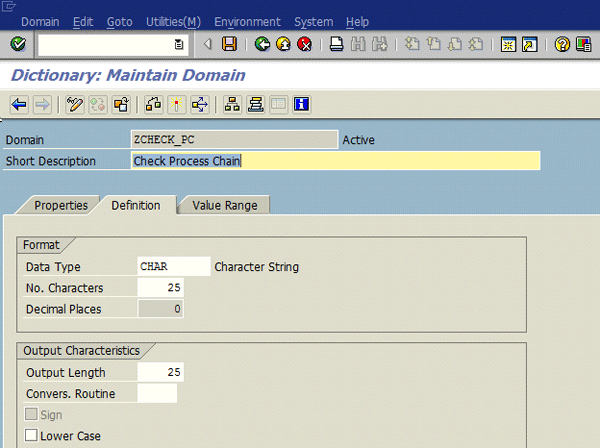Click the green Enter checkmark icon
The width and height of the screenshot is (600, 448).
click(x=17, y=44)
